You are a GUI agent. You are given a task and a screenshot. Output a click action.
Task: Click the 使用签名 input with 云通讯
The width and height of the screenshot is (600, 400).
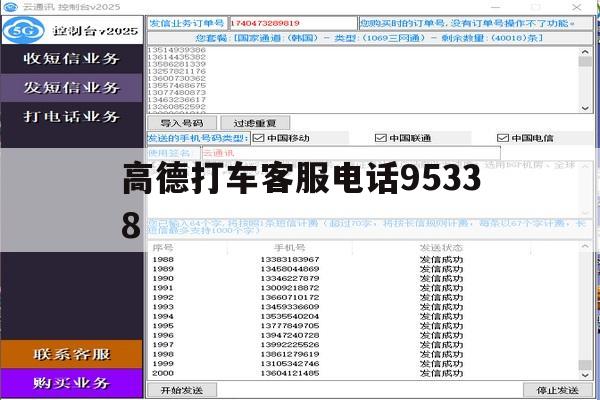point(351,153)
